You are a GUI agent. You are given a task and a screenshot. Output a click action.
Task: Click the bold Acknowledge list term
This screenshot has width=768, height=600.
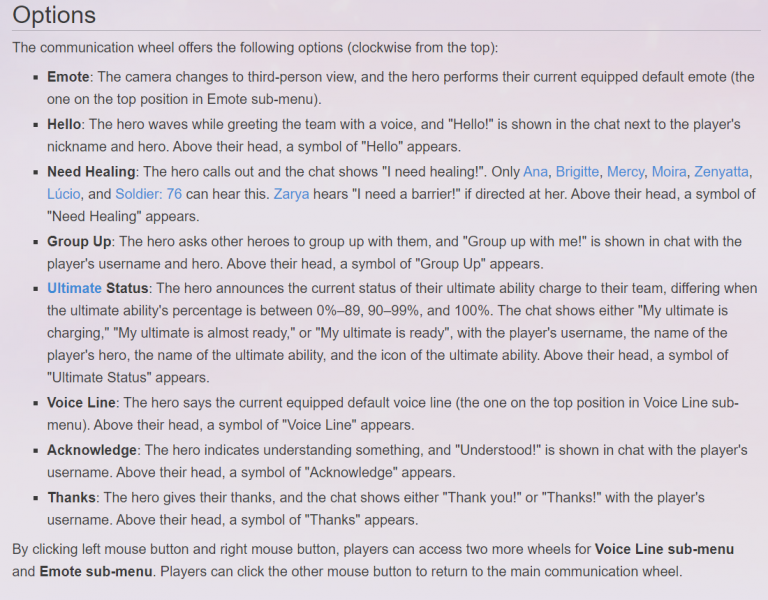coord(92,450)
